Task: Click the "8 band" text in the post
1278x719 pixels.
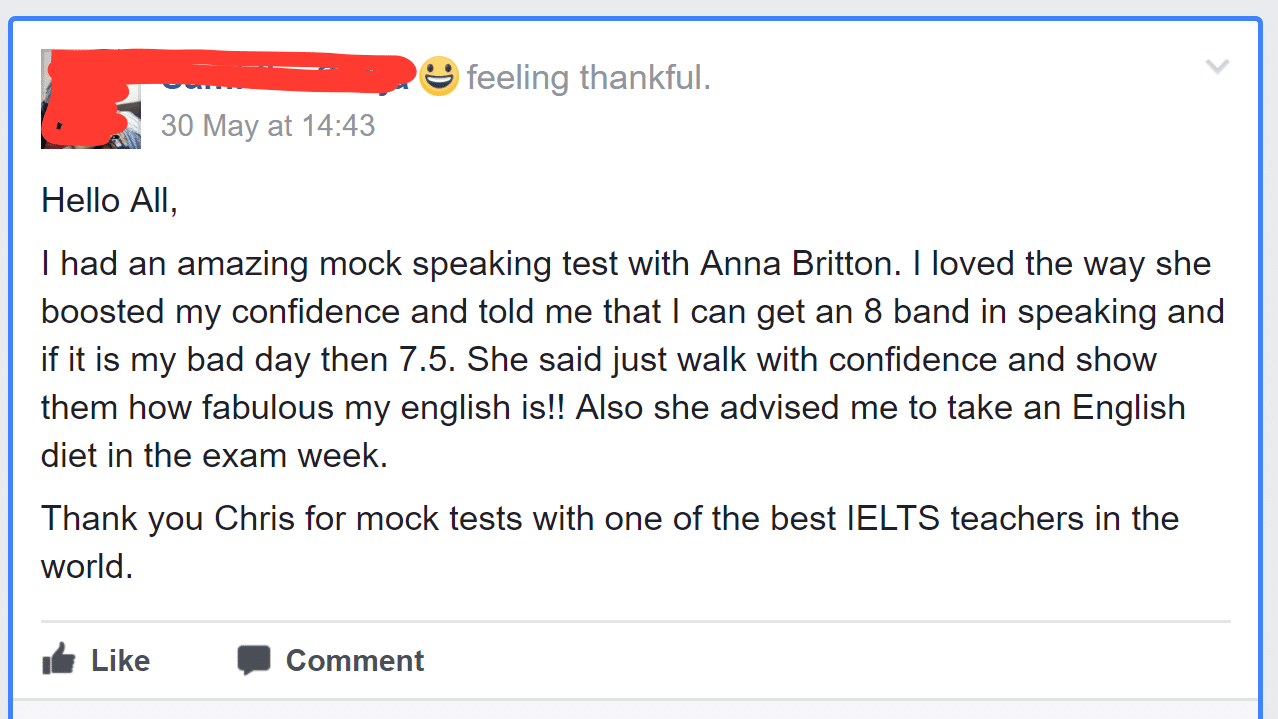Action: pyautogui.click(x=895, y=312)
